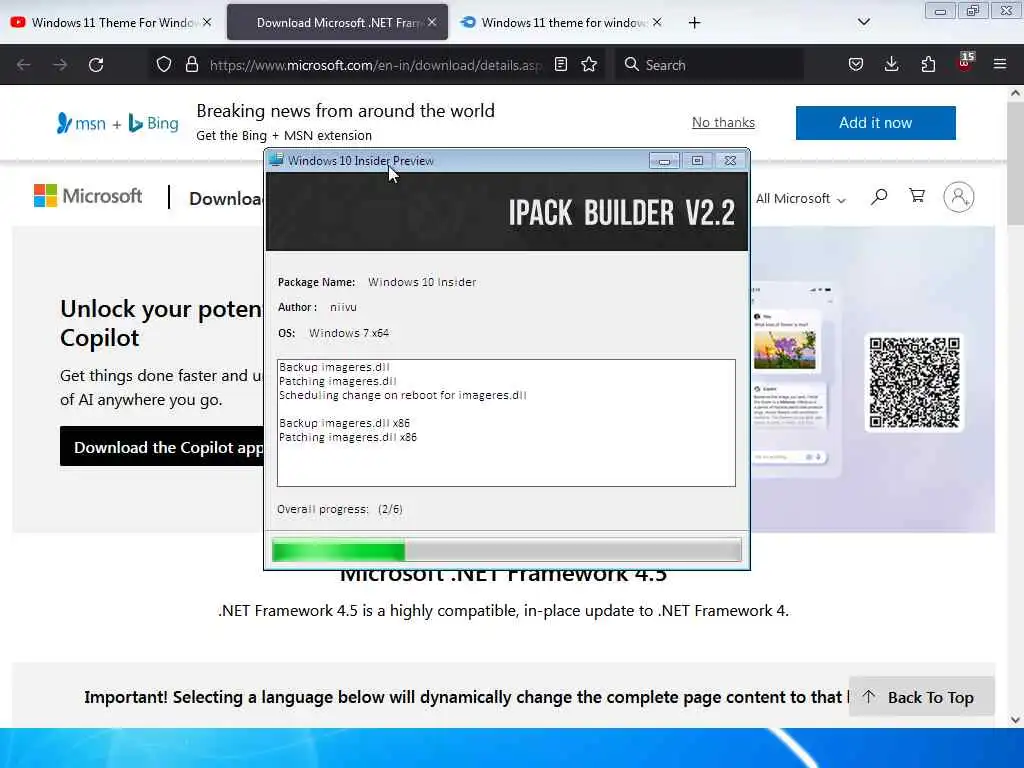Open shopping cart icon
1024x768 pixels.
tap(917, 196)
